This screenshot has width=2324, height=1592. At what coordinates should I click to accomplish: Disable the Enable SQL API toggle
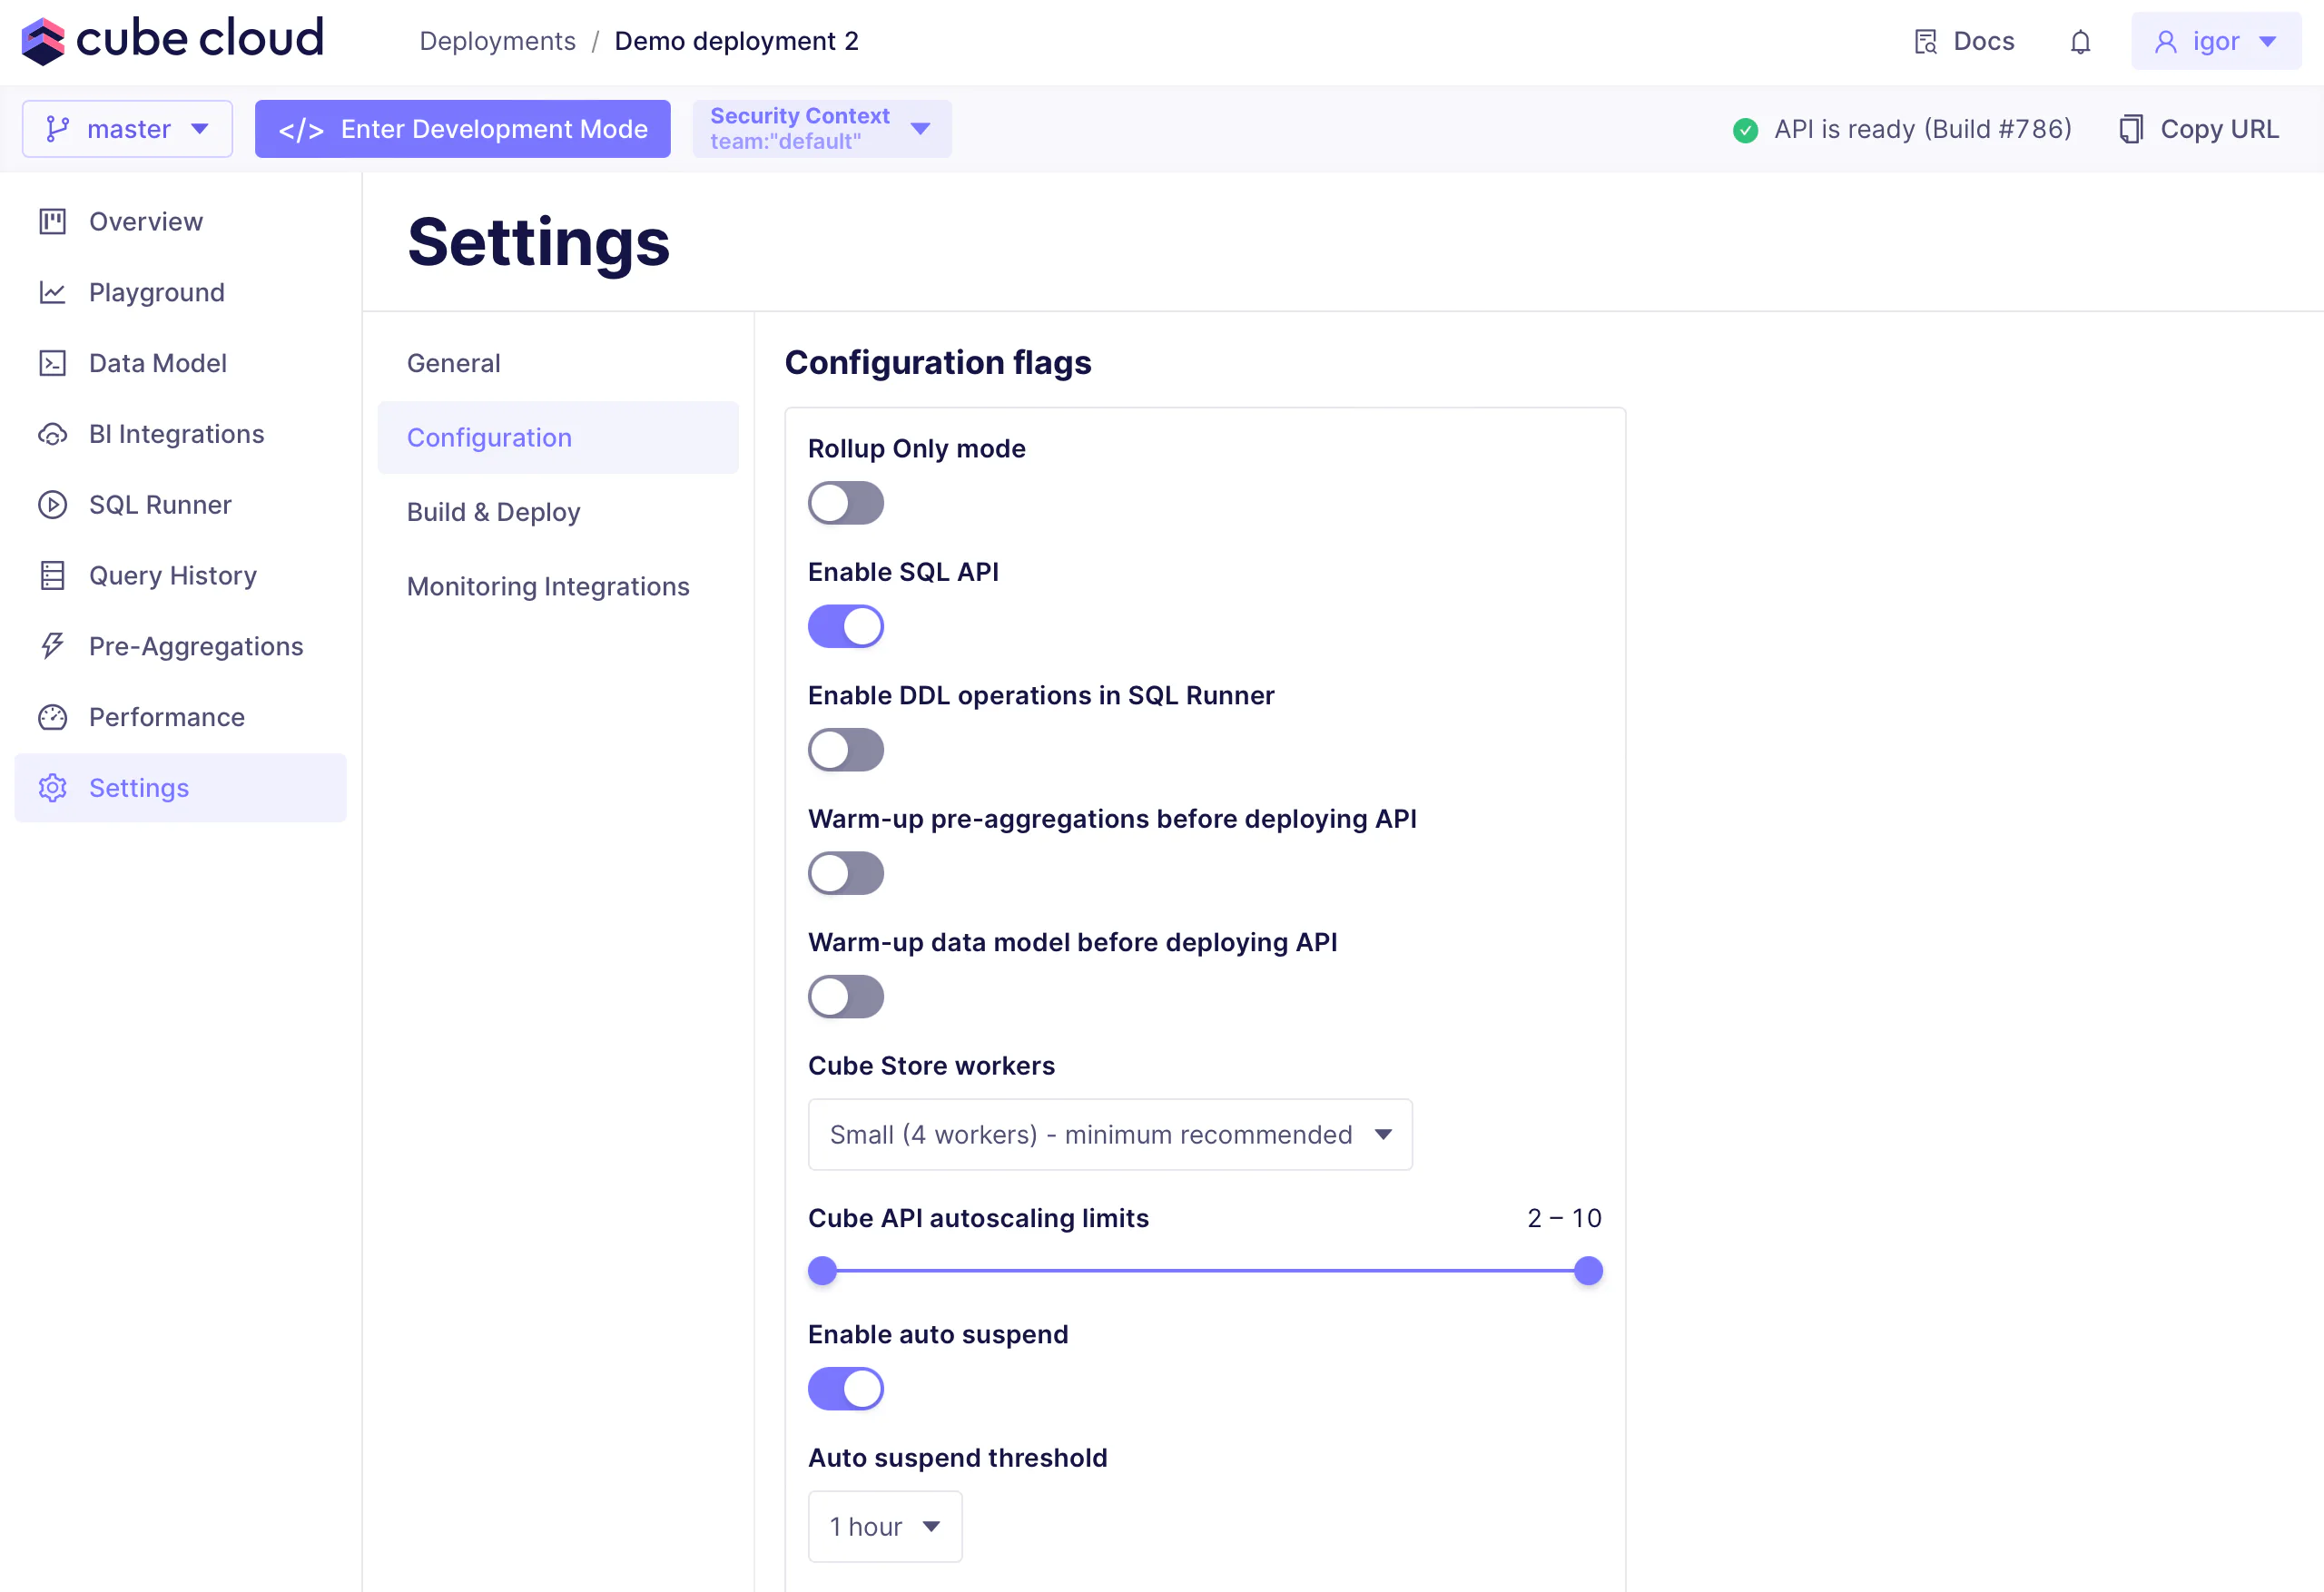845,627
